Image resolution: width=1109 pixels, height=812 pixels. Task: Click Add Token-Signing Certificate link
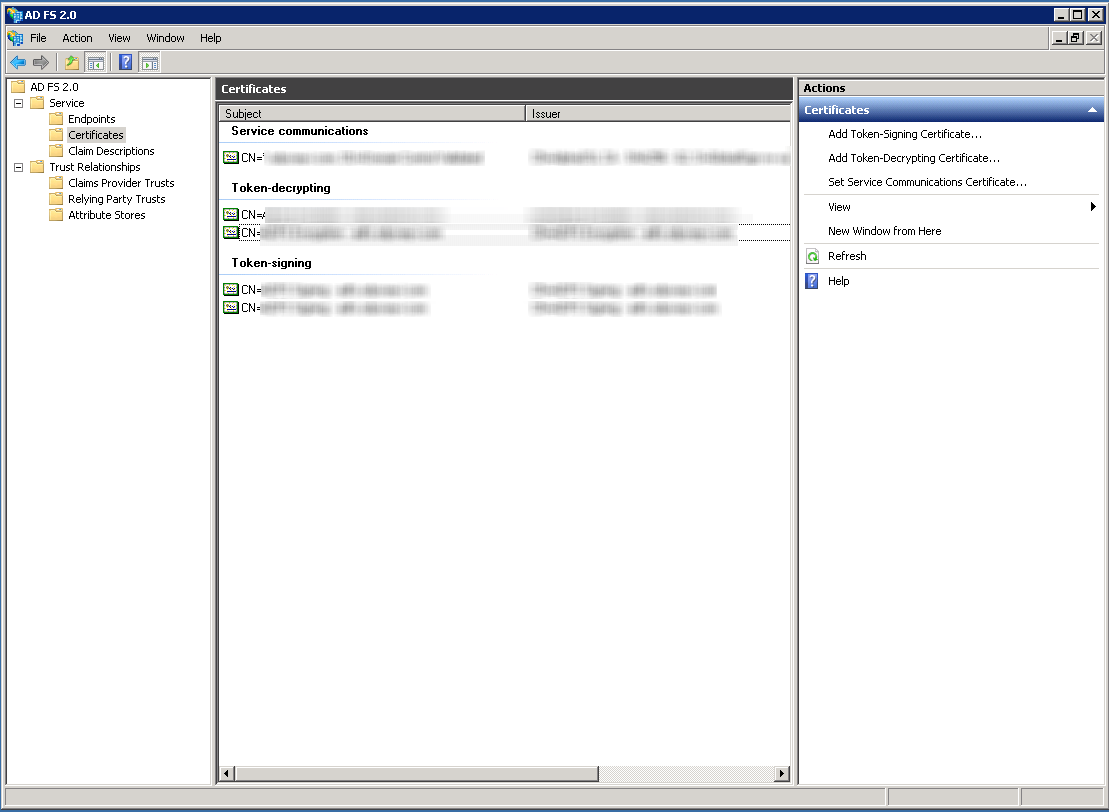point(905,134)
